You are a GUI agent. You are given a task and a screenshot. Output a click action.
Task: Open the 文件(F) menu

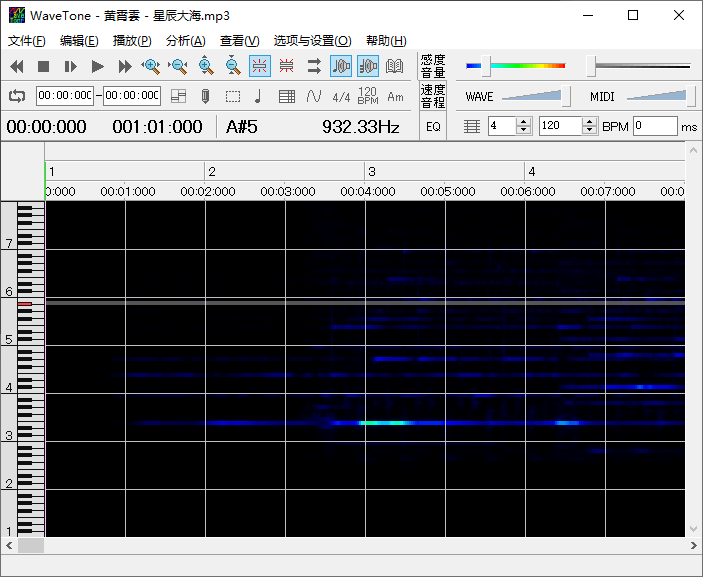(x=26, y=41)
